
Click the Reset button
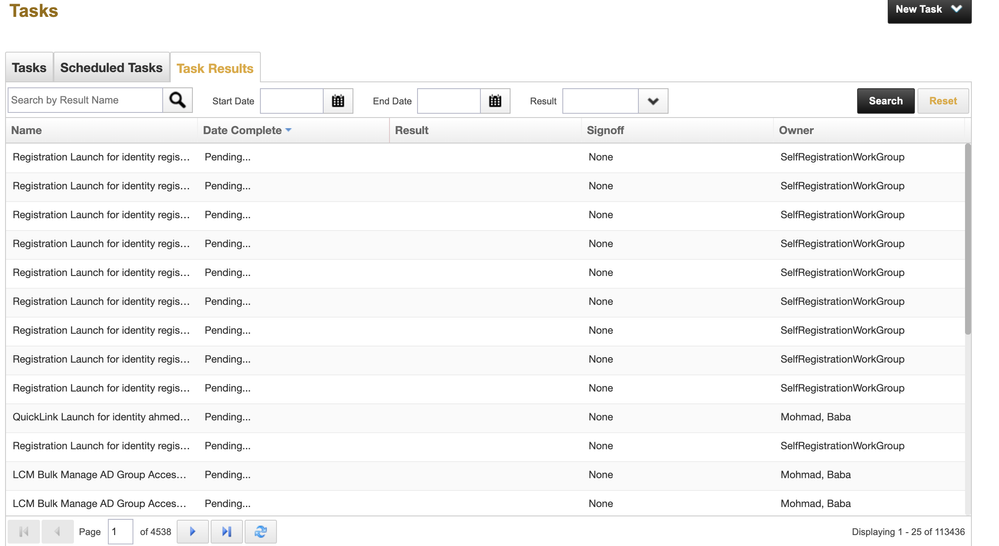pos(943,101)
